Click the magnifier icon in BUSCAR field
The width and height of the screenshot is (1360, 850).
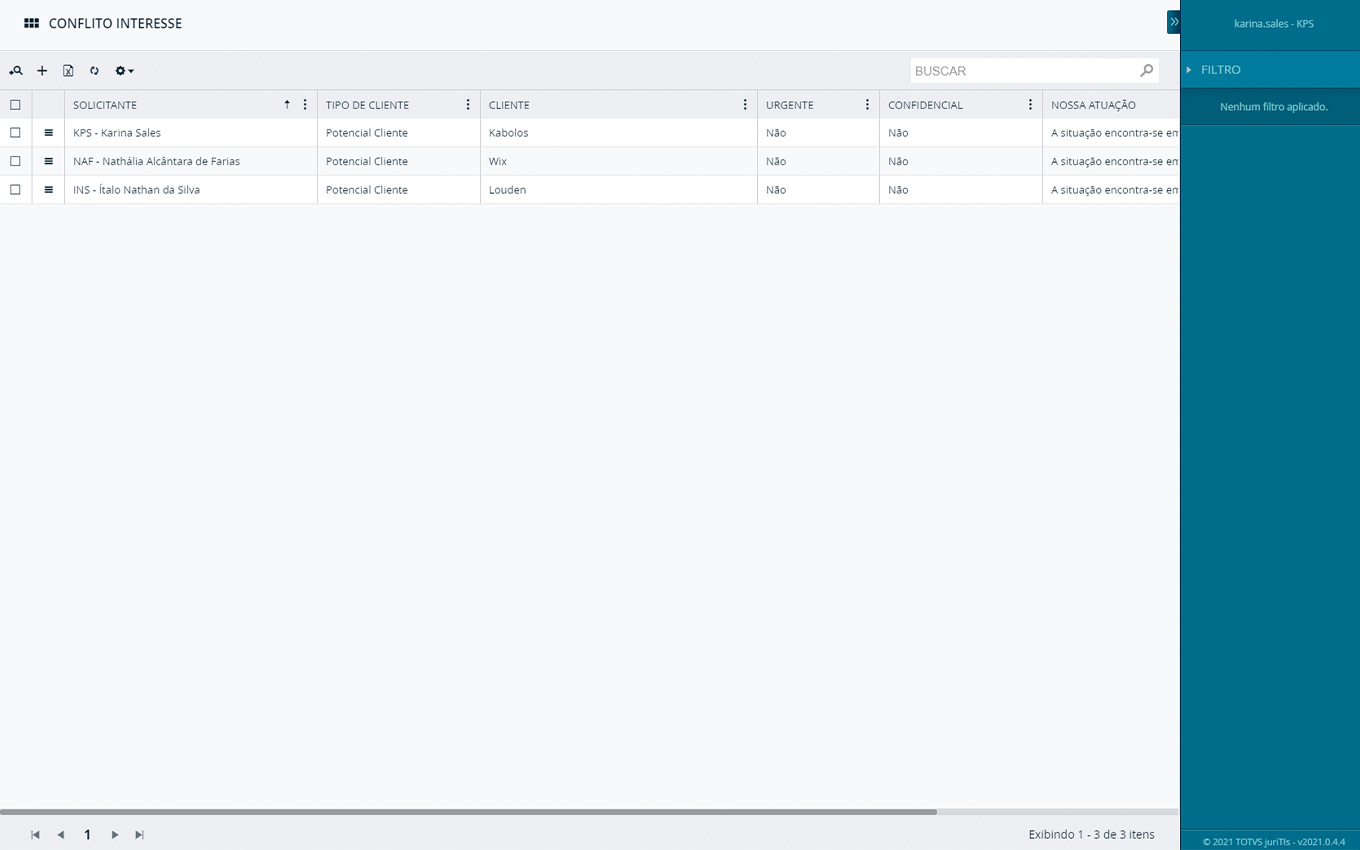(x=1146, y=70)
